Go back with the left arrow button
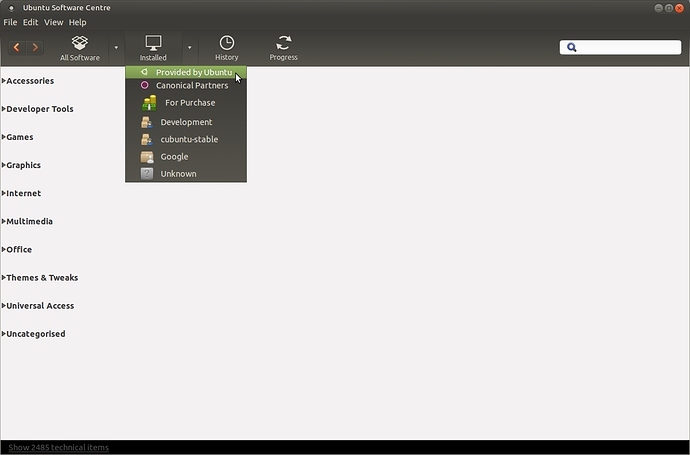 17,47
